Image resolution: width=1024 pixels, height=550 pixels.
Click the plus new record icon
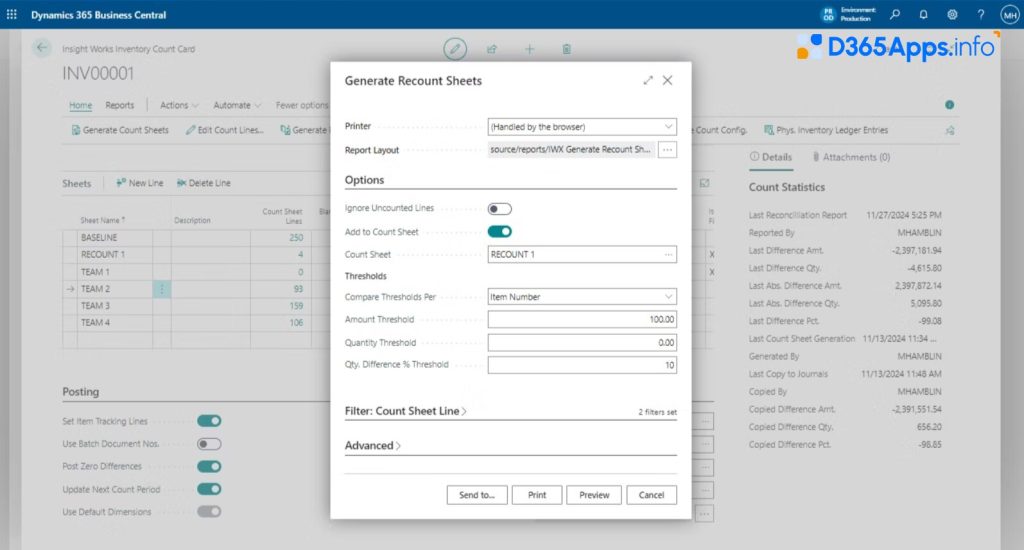point(530,49)
